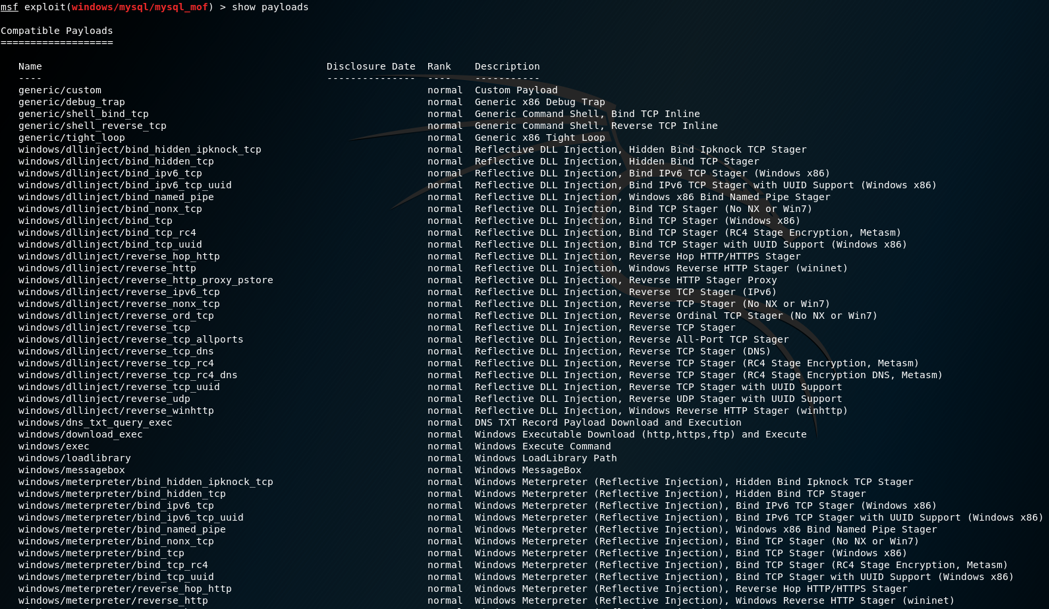Click windows/loadlibrary payload name
The width and height of the screenshot is (1049, 609).
(74, 458)
